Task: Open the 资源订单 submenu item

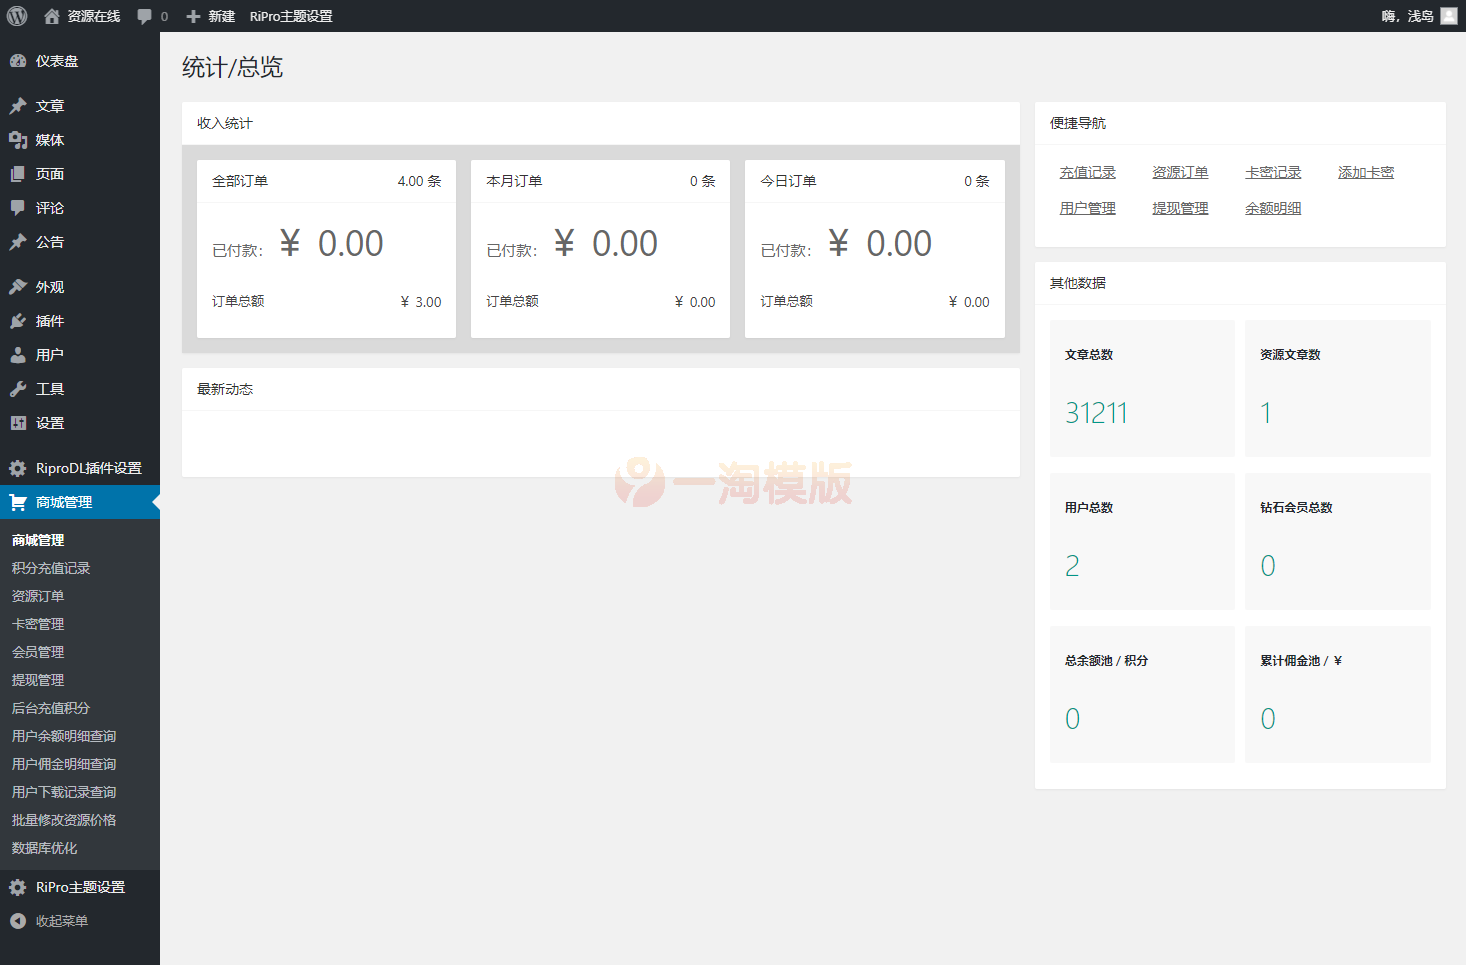Action: 38,596
